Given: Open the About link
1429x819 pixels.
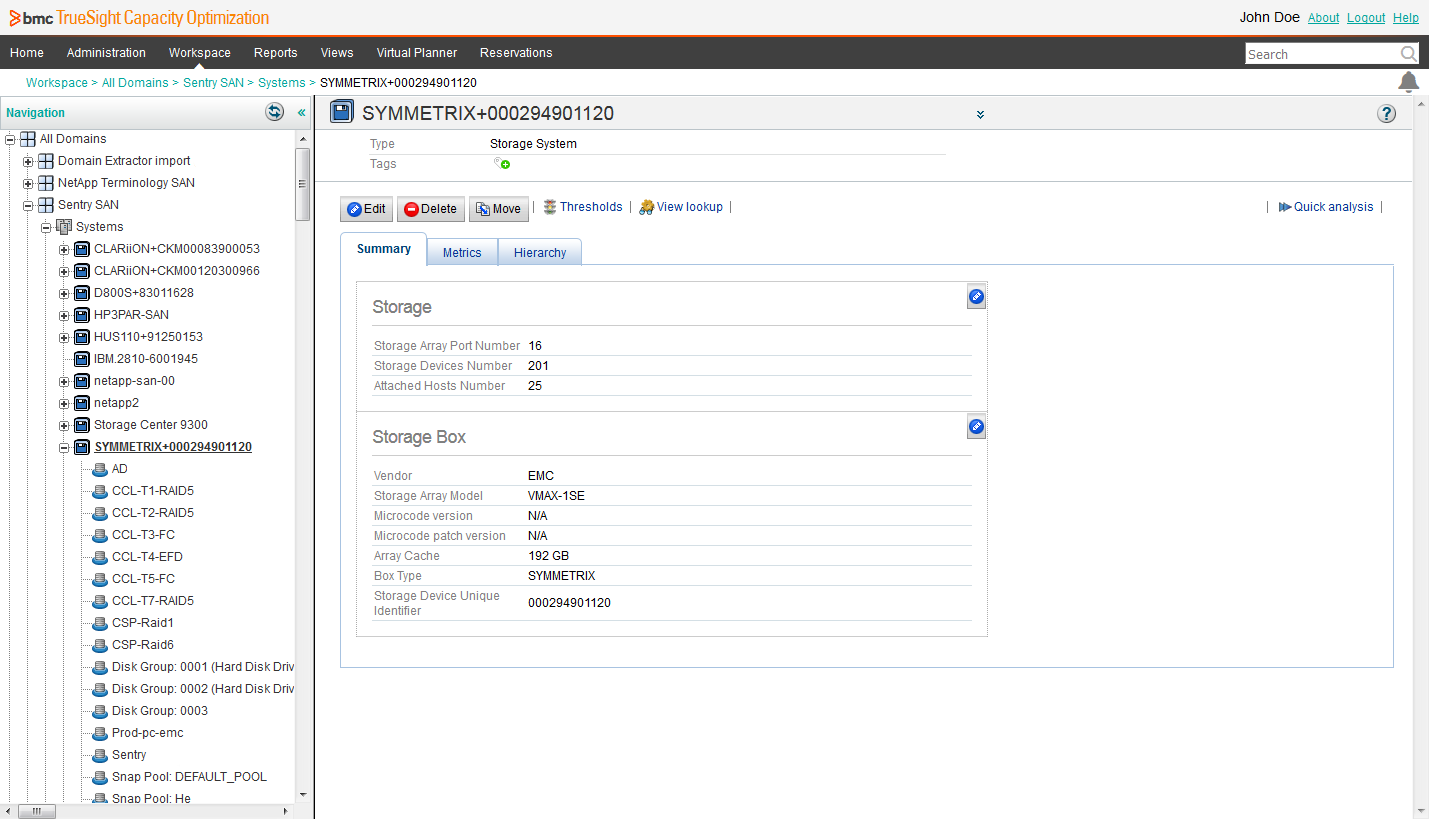Looking at the screenshot, I should coord(1323,18).
